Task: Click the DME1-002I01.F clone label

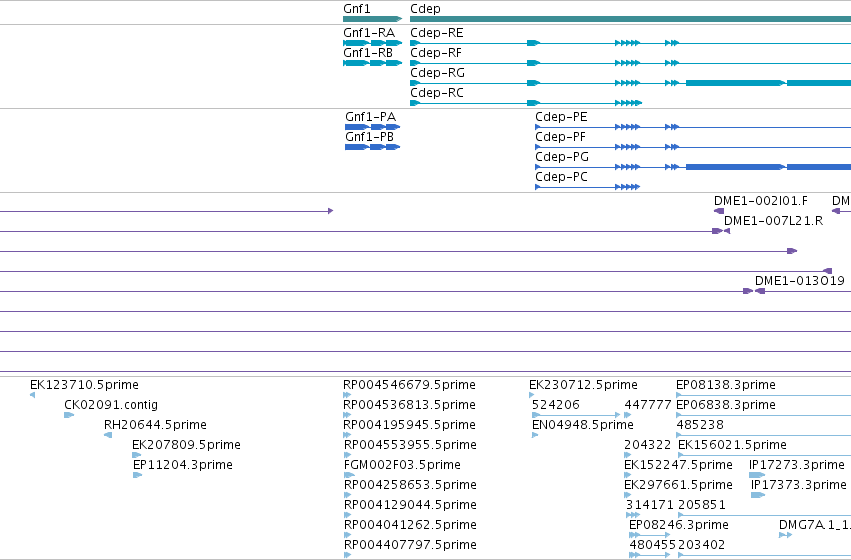Action: pyautogui.click(x=760, y=201)
